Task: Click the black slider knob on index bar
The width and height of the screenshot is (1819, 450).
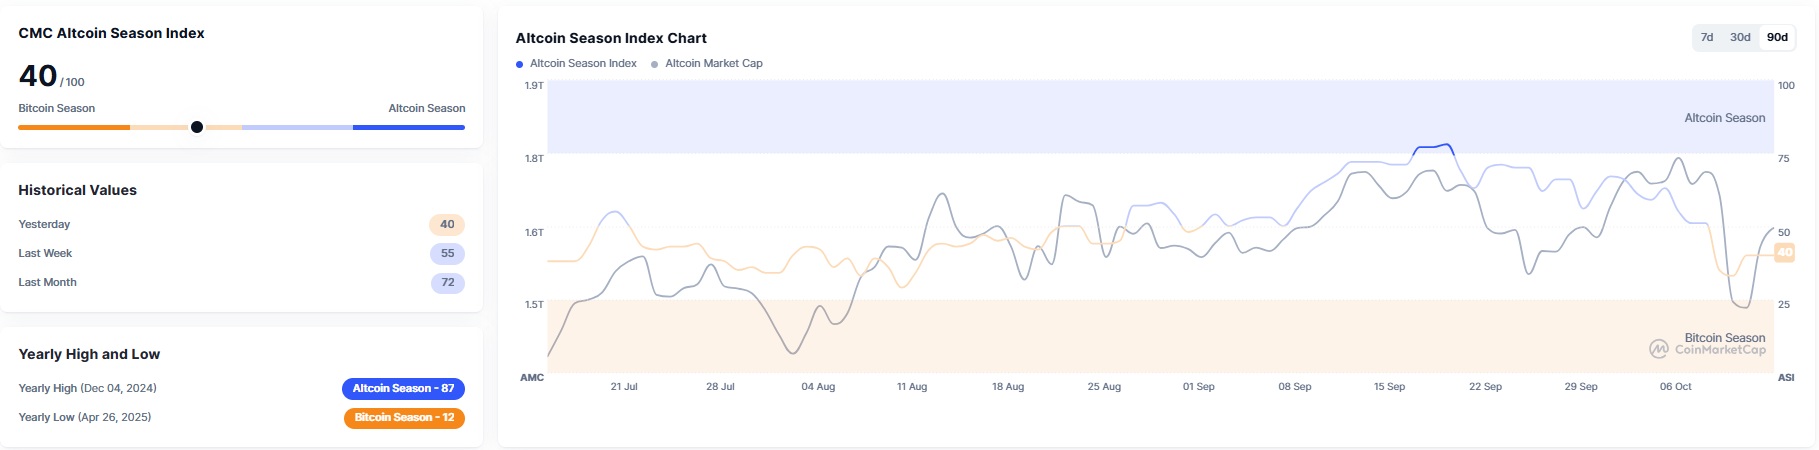Action: [x=197, y=127]
